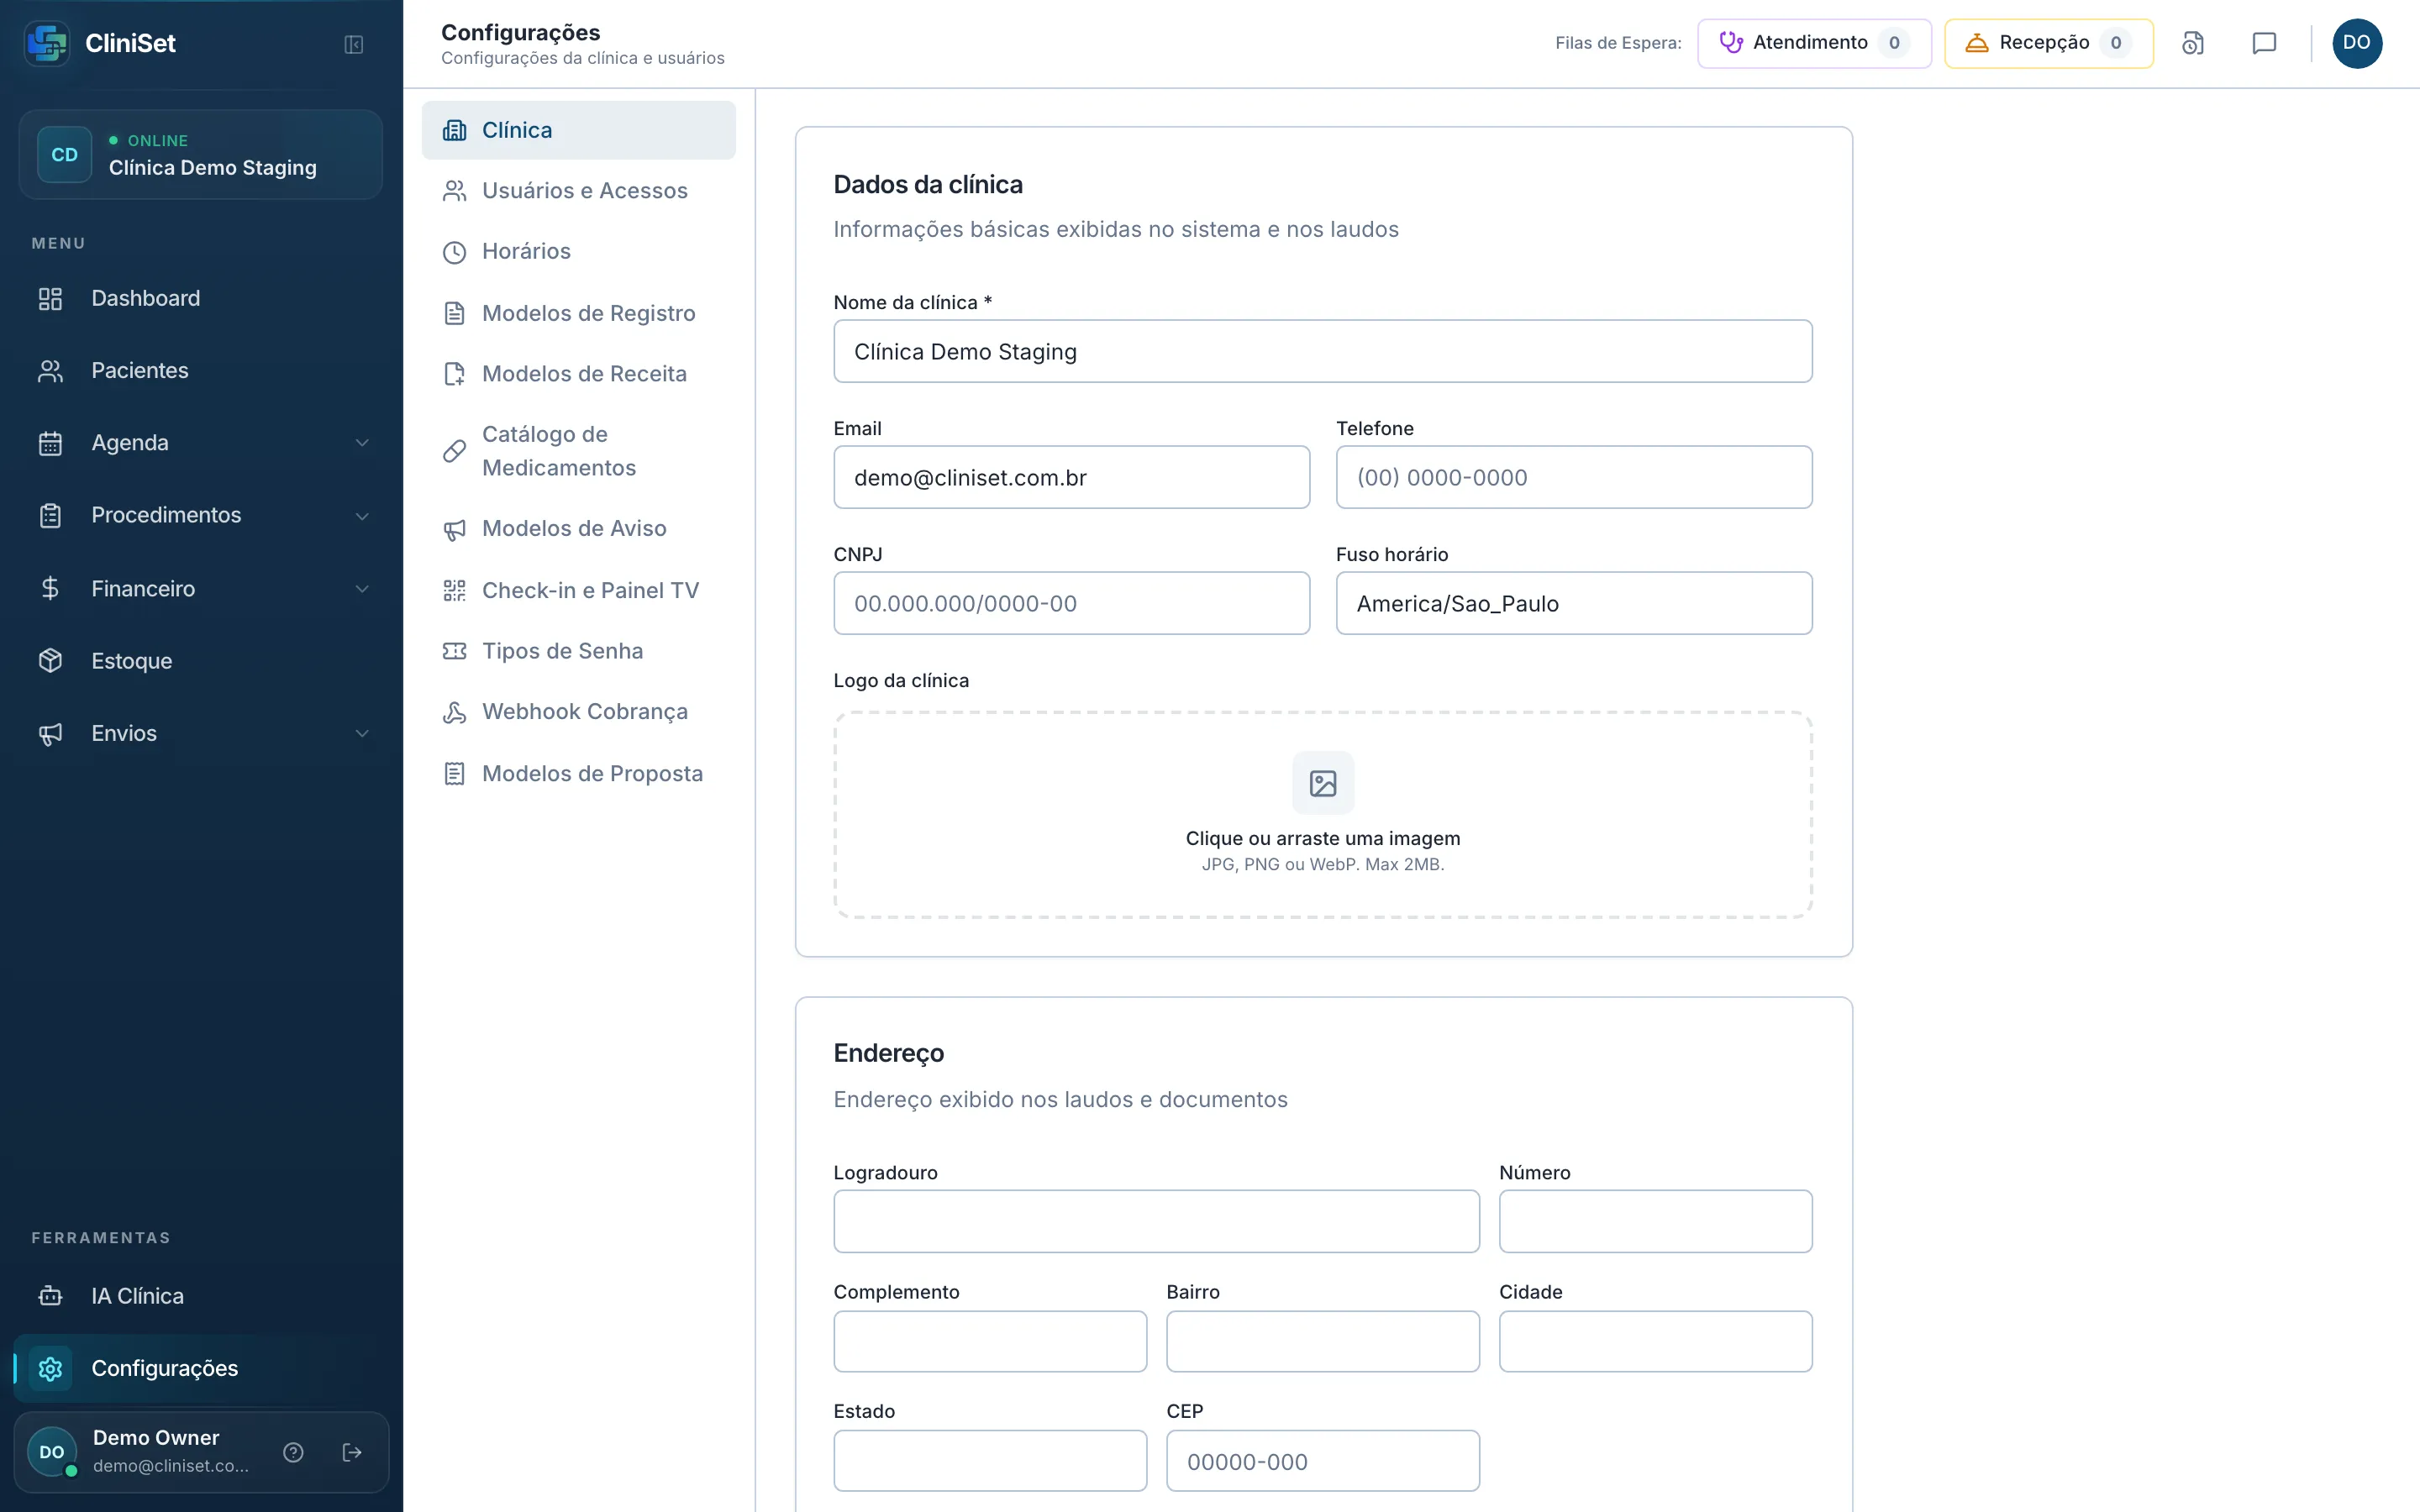Image resolution: width=2420 pixels, height=1512 pixels.
Task: Click the CliniSet logo icon
Action: point(46,43)
